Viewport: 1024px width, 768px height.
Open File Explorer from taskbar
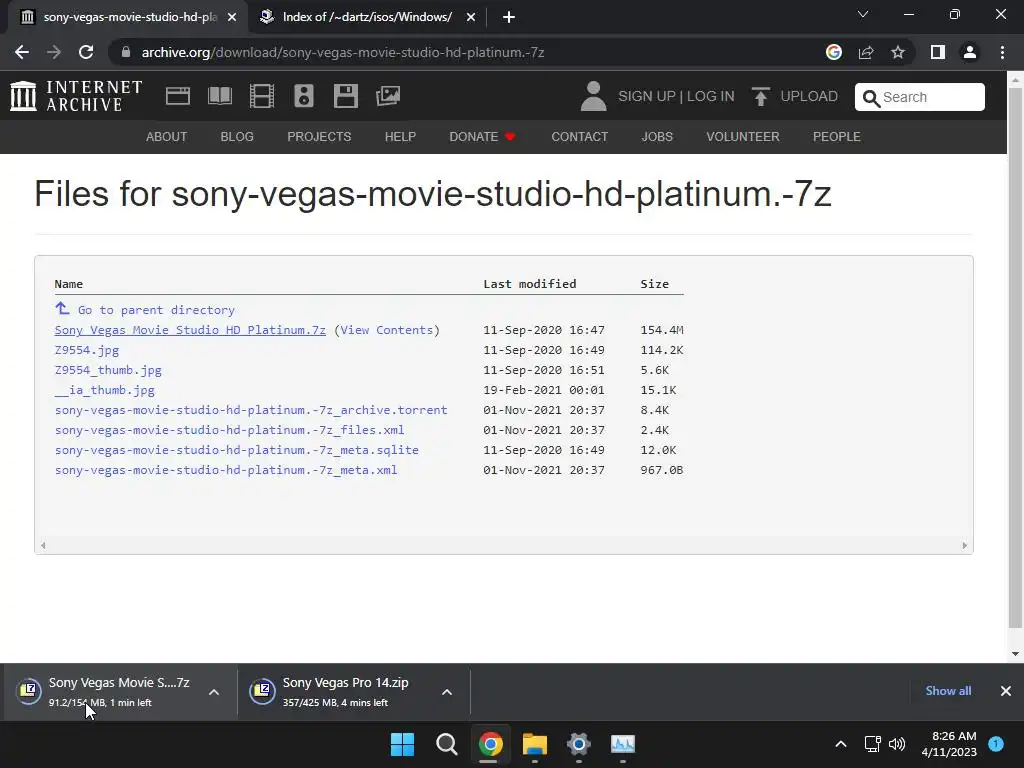534,744
